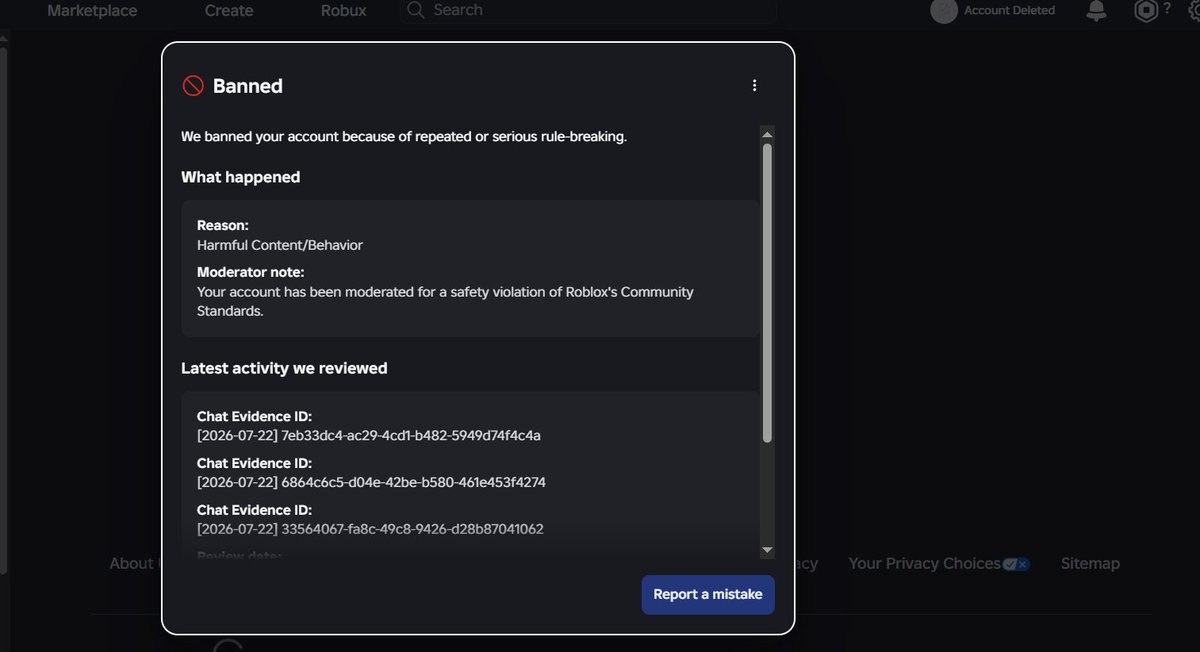Open the three-dot menu in Banned dialog
This screenshot has width=1200, height=652.
755,86
